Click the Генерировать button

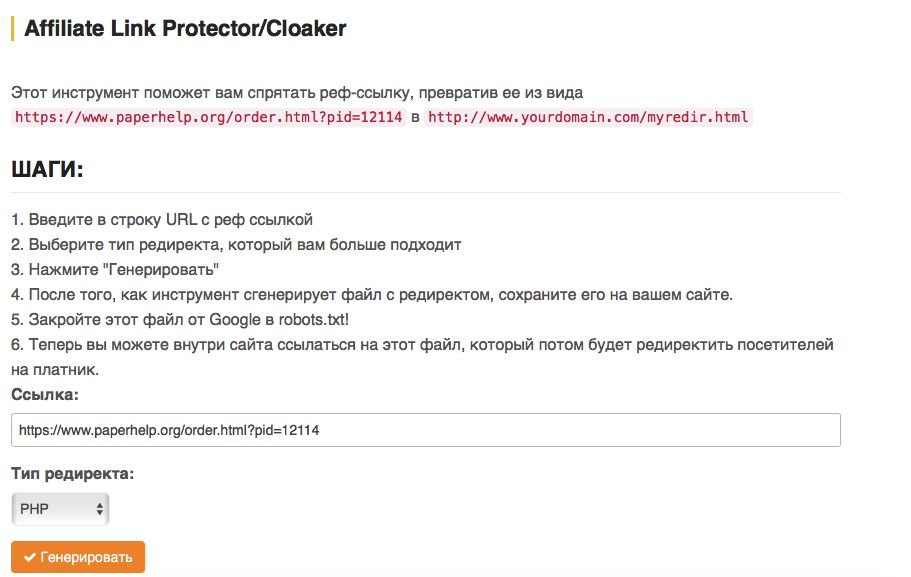click(78, 557)
